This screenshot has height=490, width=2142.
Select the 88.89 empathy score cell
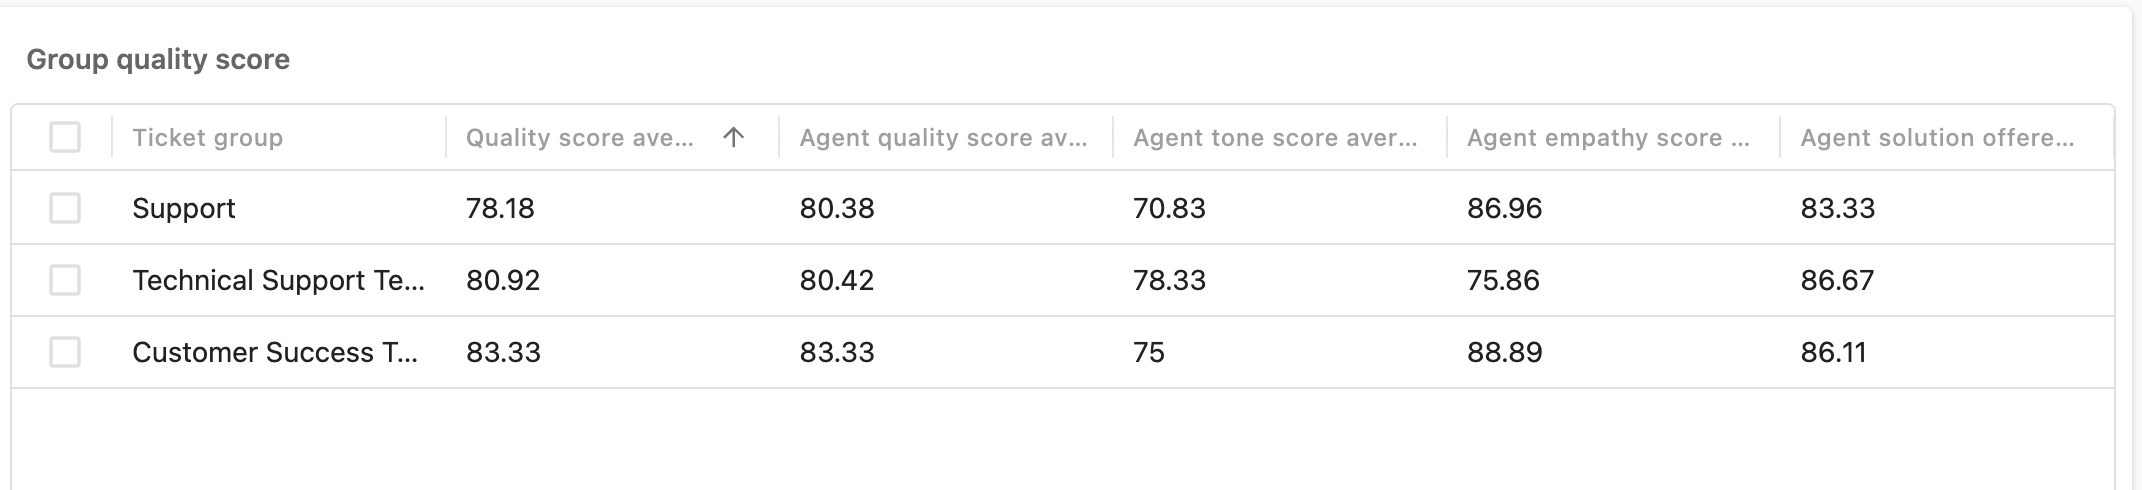coord(1504,352)
